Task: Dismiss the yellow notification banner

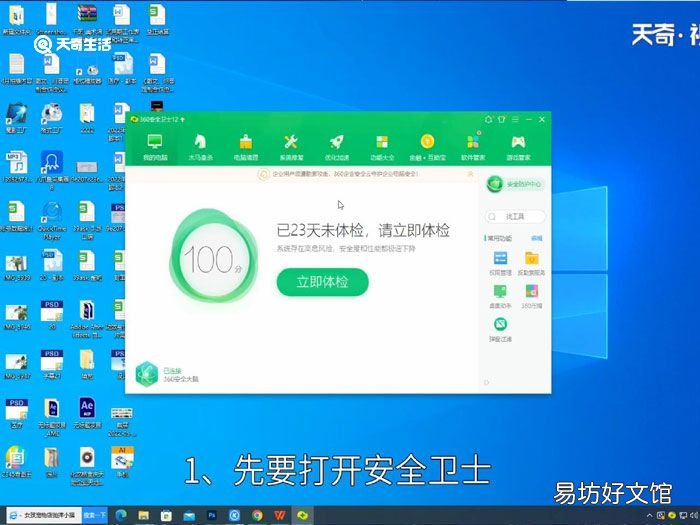Action: coord(470,174)
